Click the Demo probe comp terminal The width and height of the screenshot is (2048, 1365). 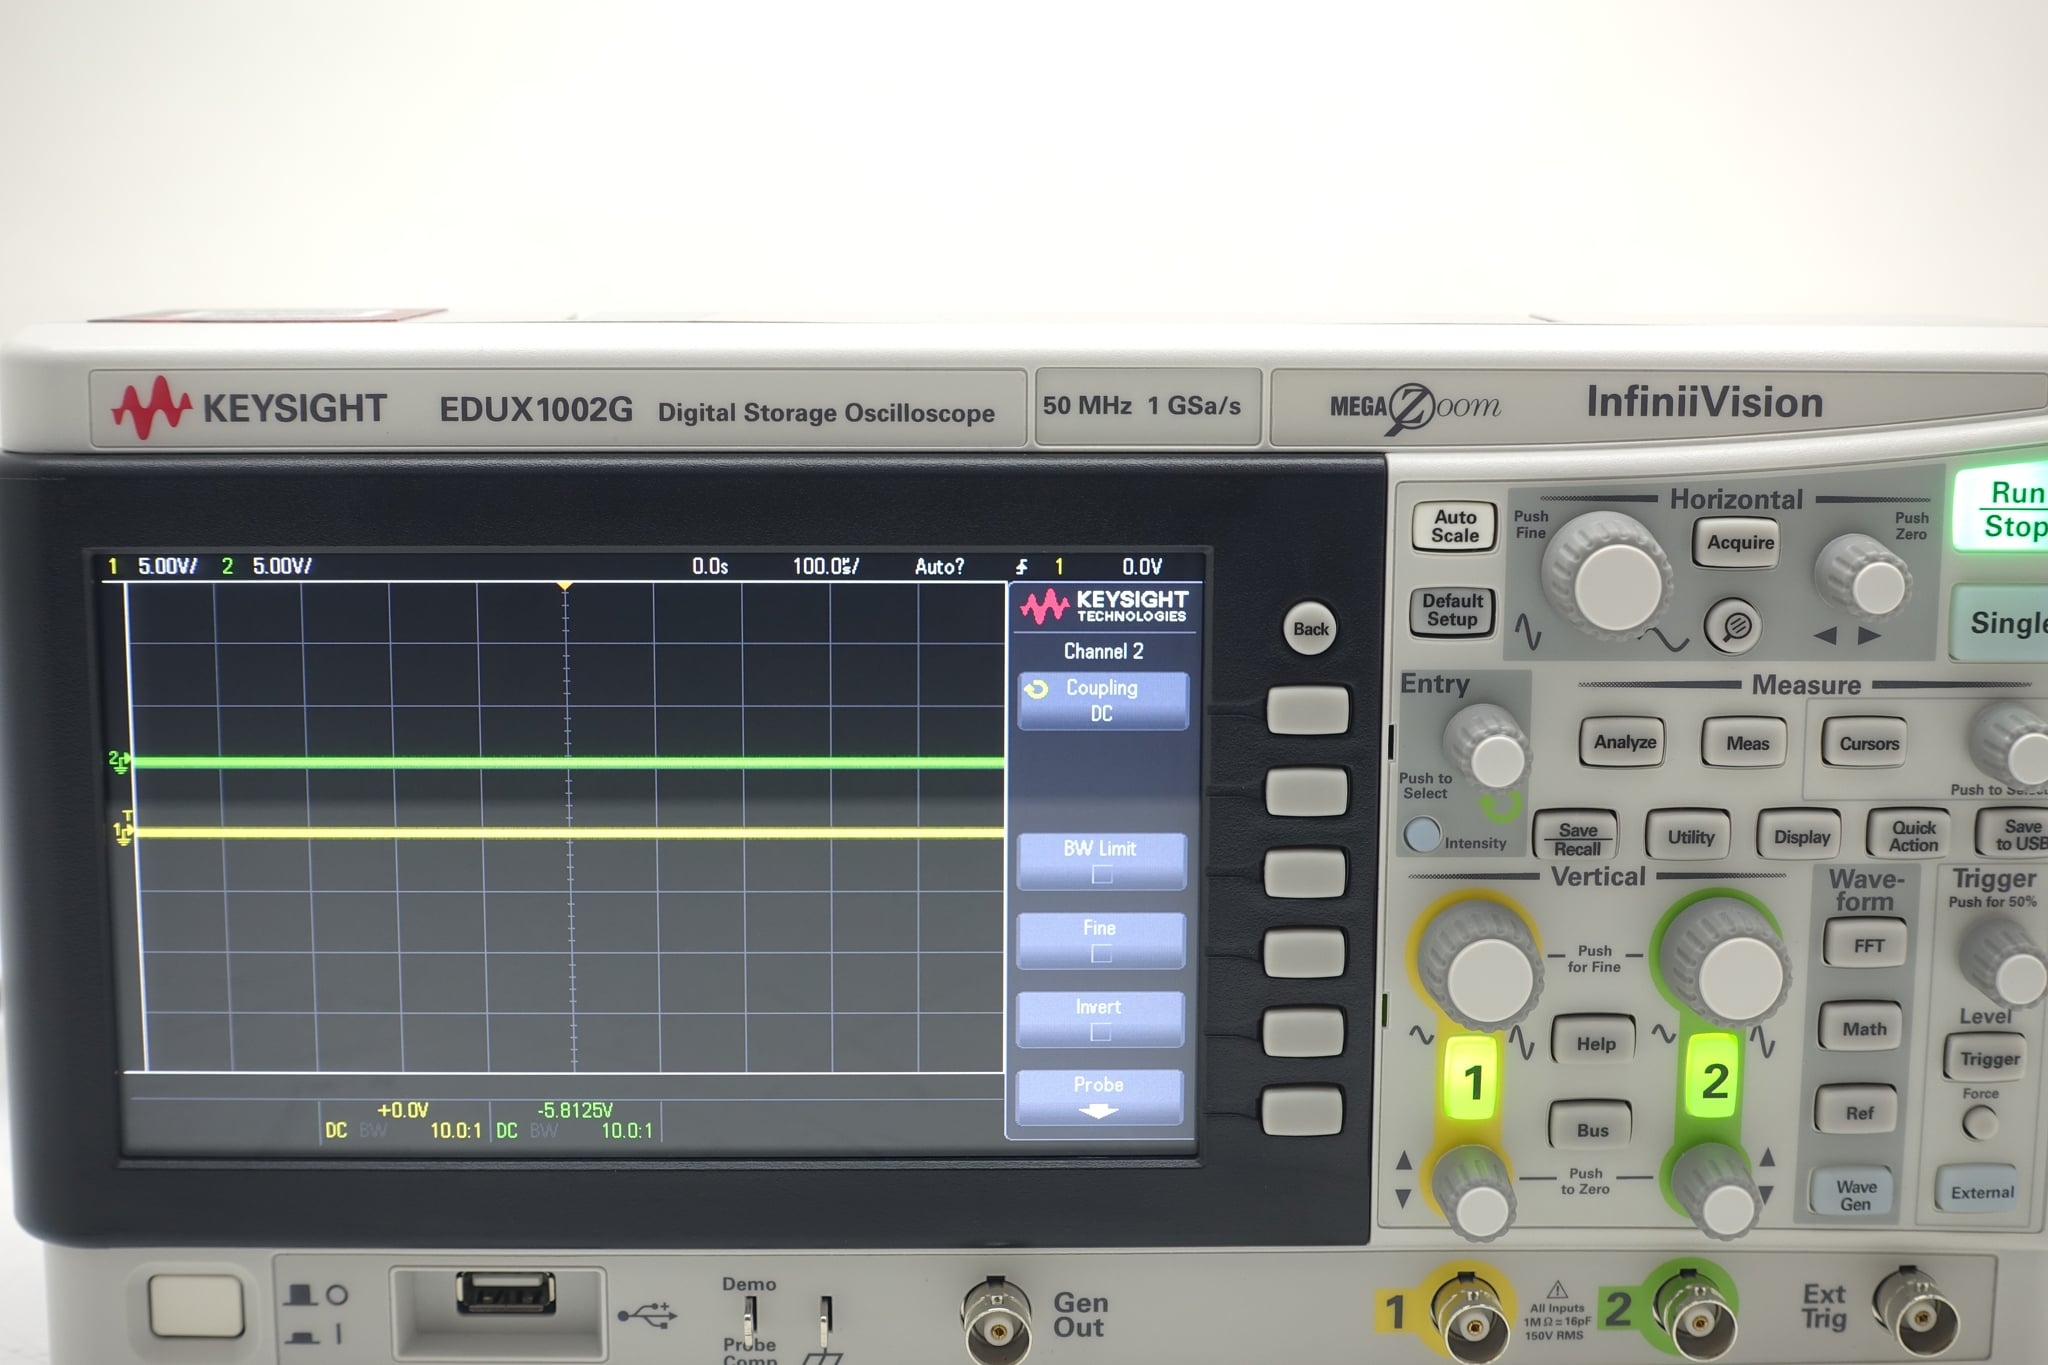coord(749,1318)
